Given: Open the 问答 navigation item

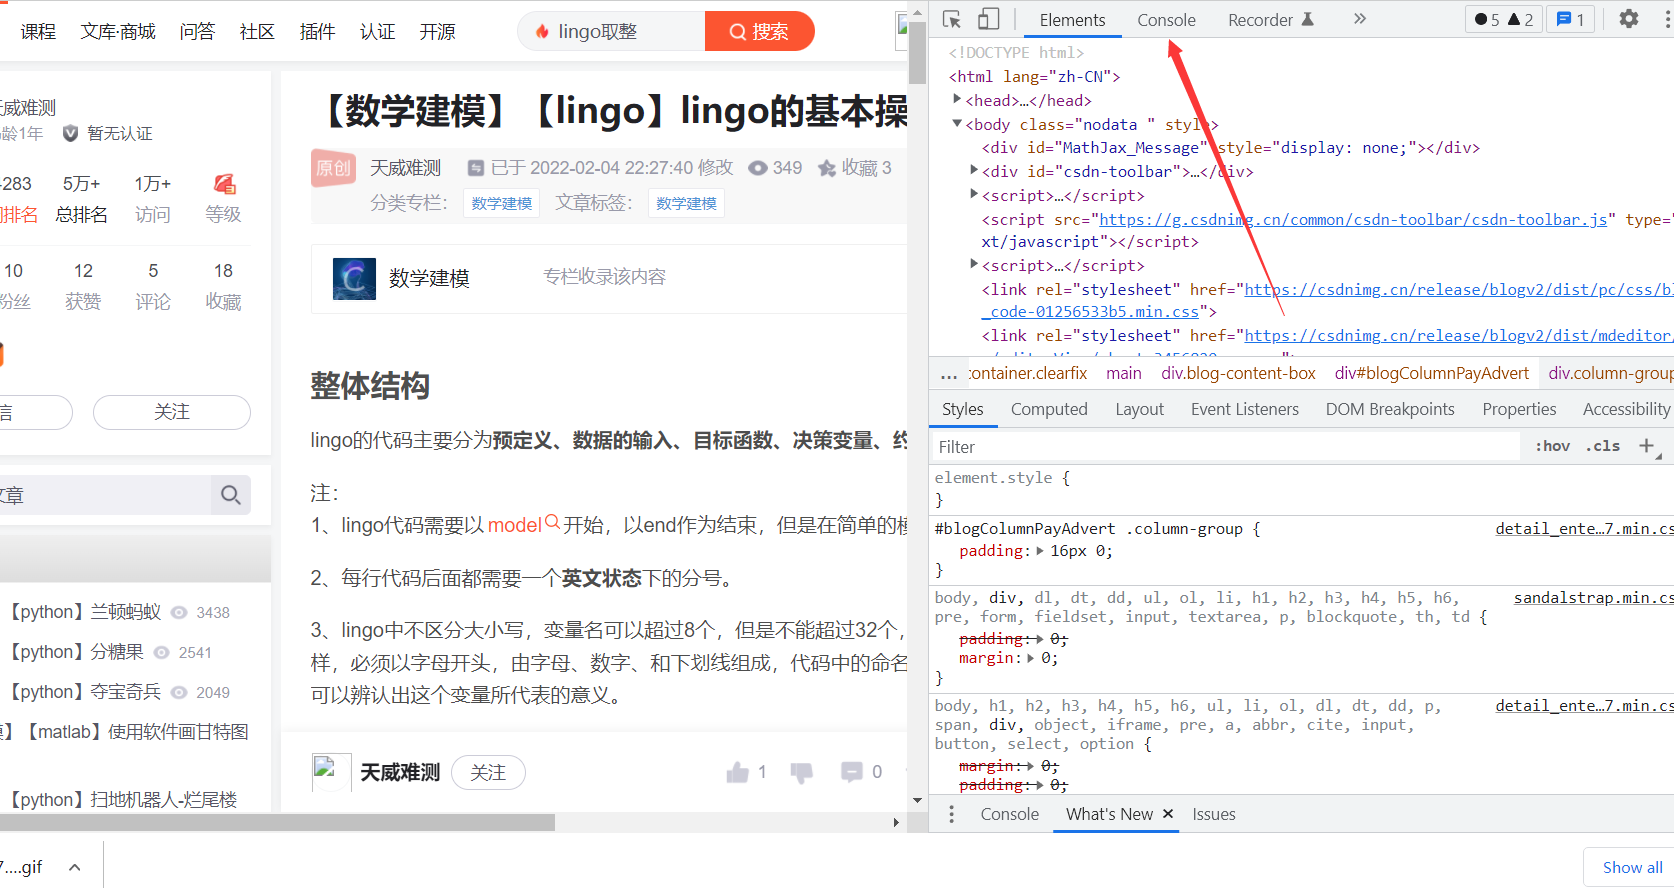Looking at the screenshot, I should coord(197,31).
